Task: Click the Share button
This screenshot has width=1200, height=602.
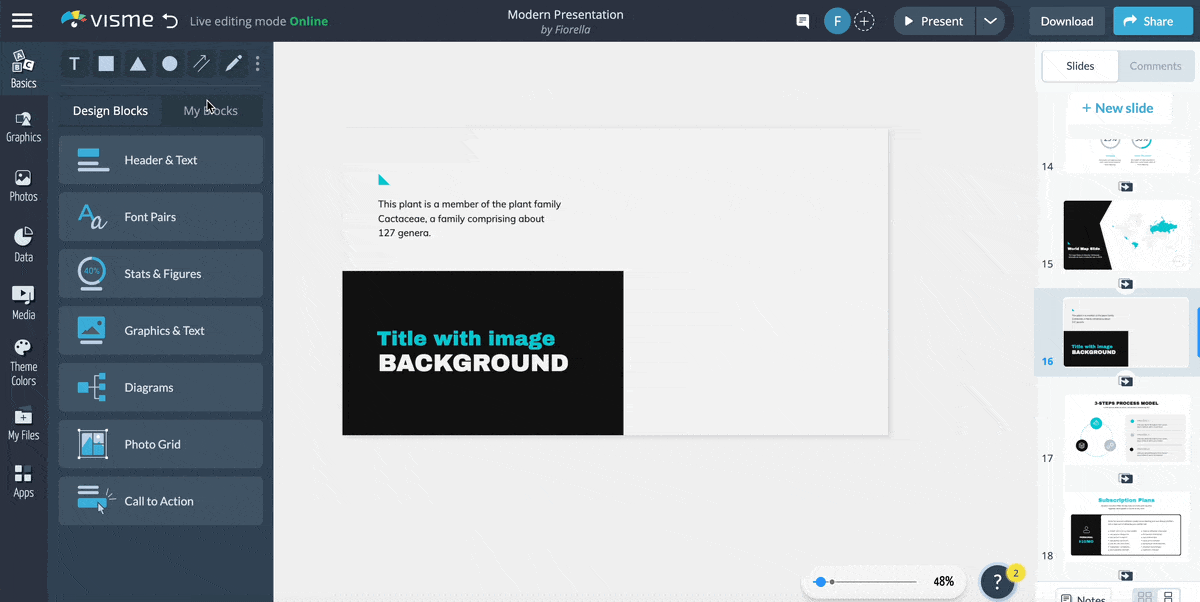Action: 1146,21
